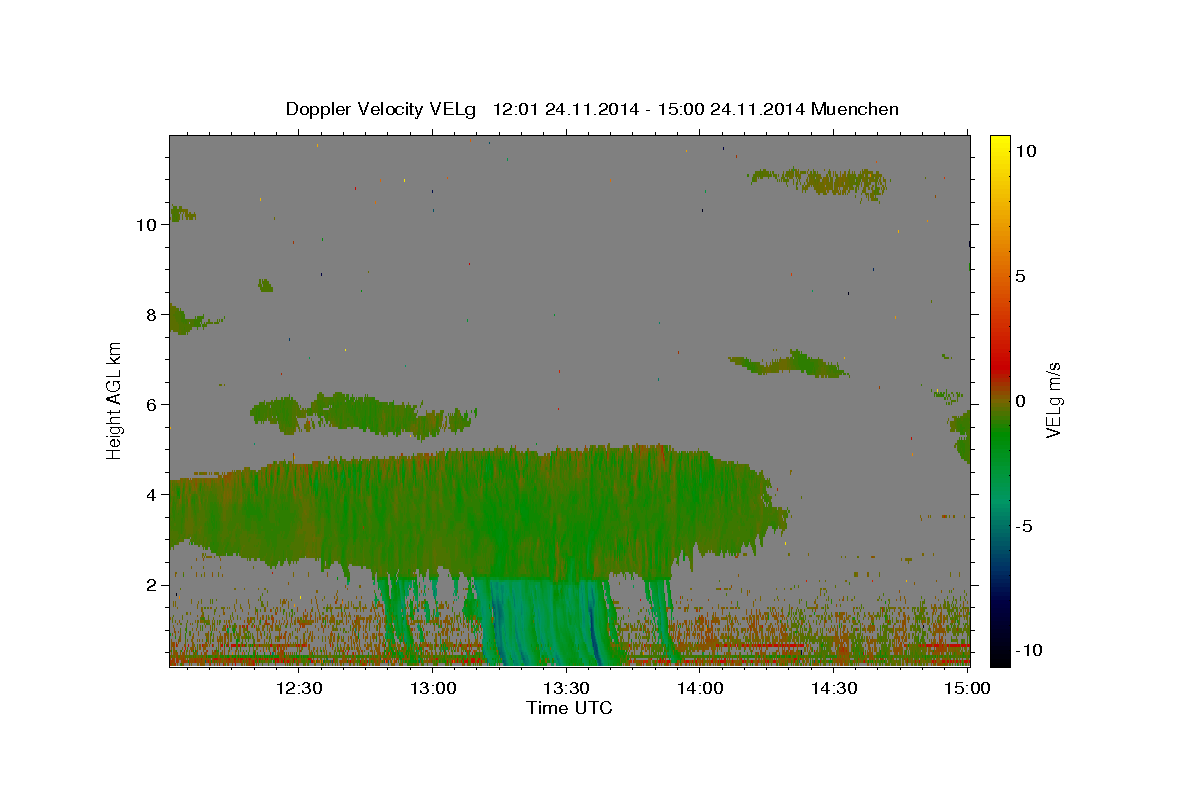
Task: Select the '14:00' time axis label
Action: point(700,688)
